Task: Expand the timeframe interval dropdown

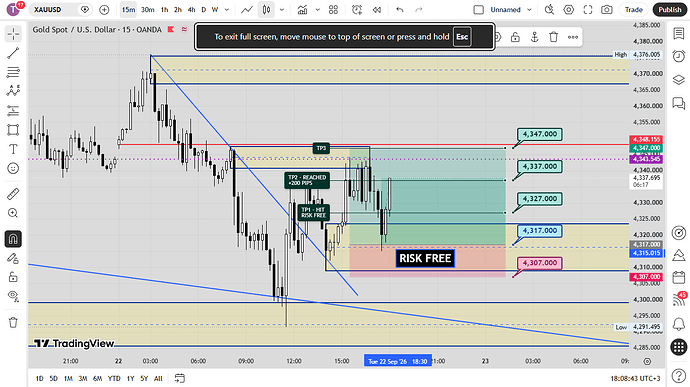Action: pyautogui.click(x=227, y=9)
